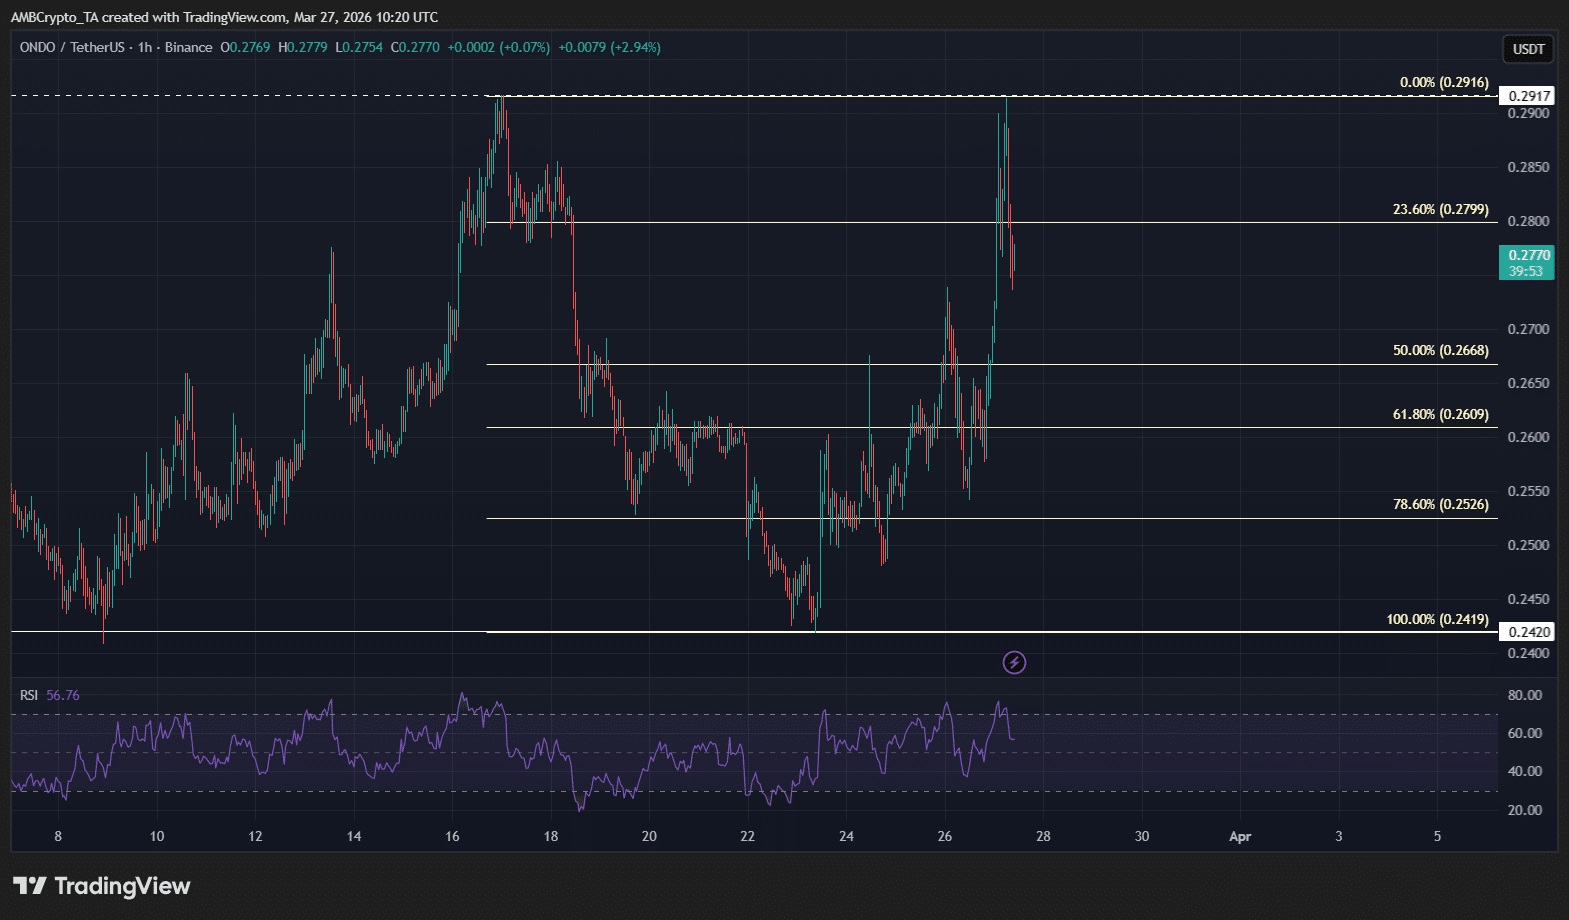Screen dimensions: 1569x920
Task: Click the TradingView logo at bottom left
Action: point(102,886)
